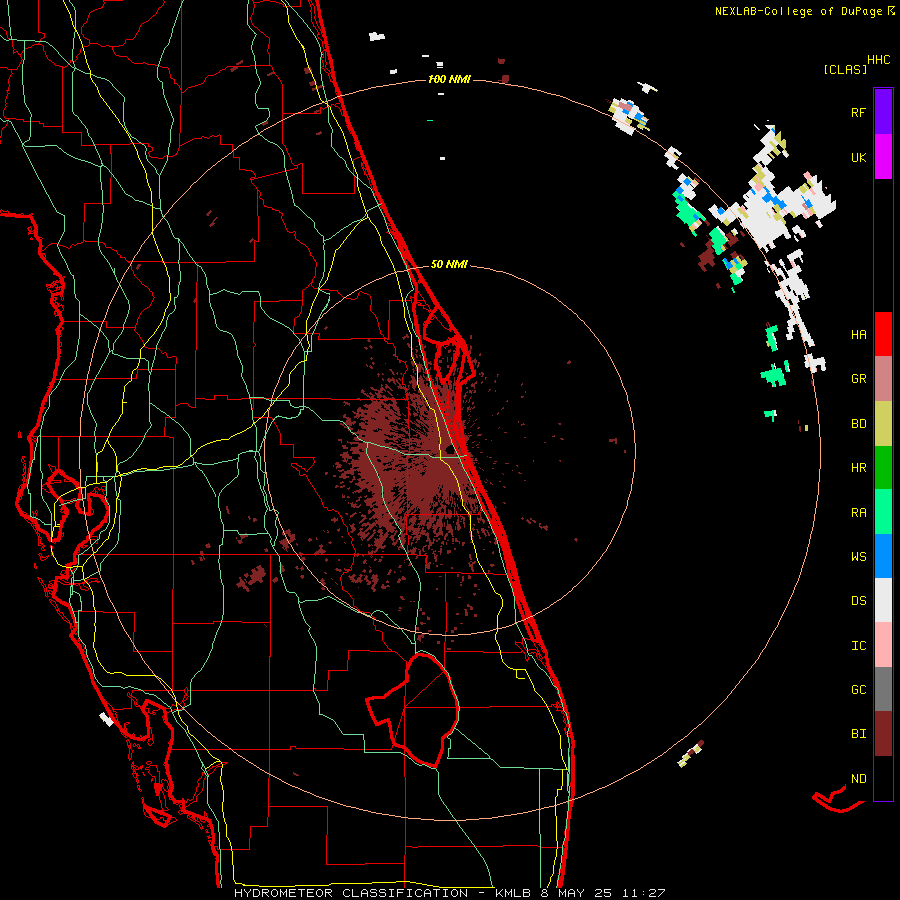900x900 pixels.
Task: Click the RA legend label
Action: coord(858,513)
